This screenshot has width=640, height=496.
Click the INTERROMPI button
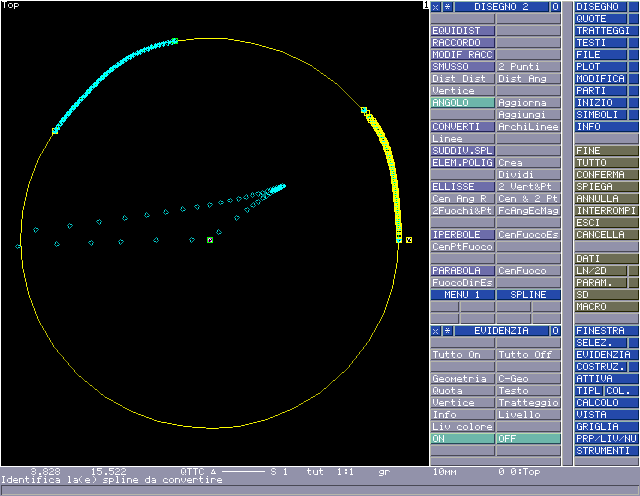607,211
